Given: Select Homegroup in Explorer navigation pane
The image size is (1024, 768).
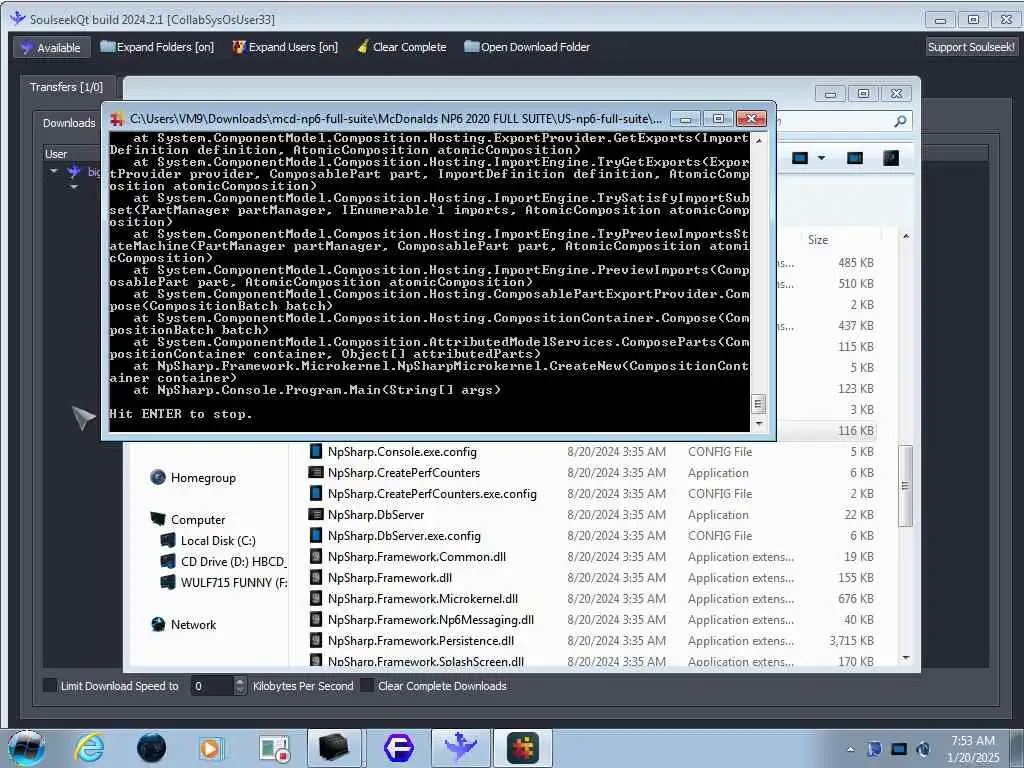Looking at the screenshot, I should click(203, 478).
